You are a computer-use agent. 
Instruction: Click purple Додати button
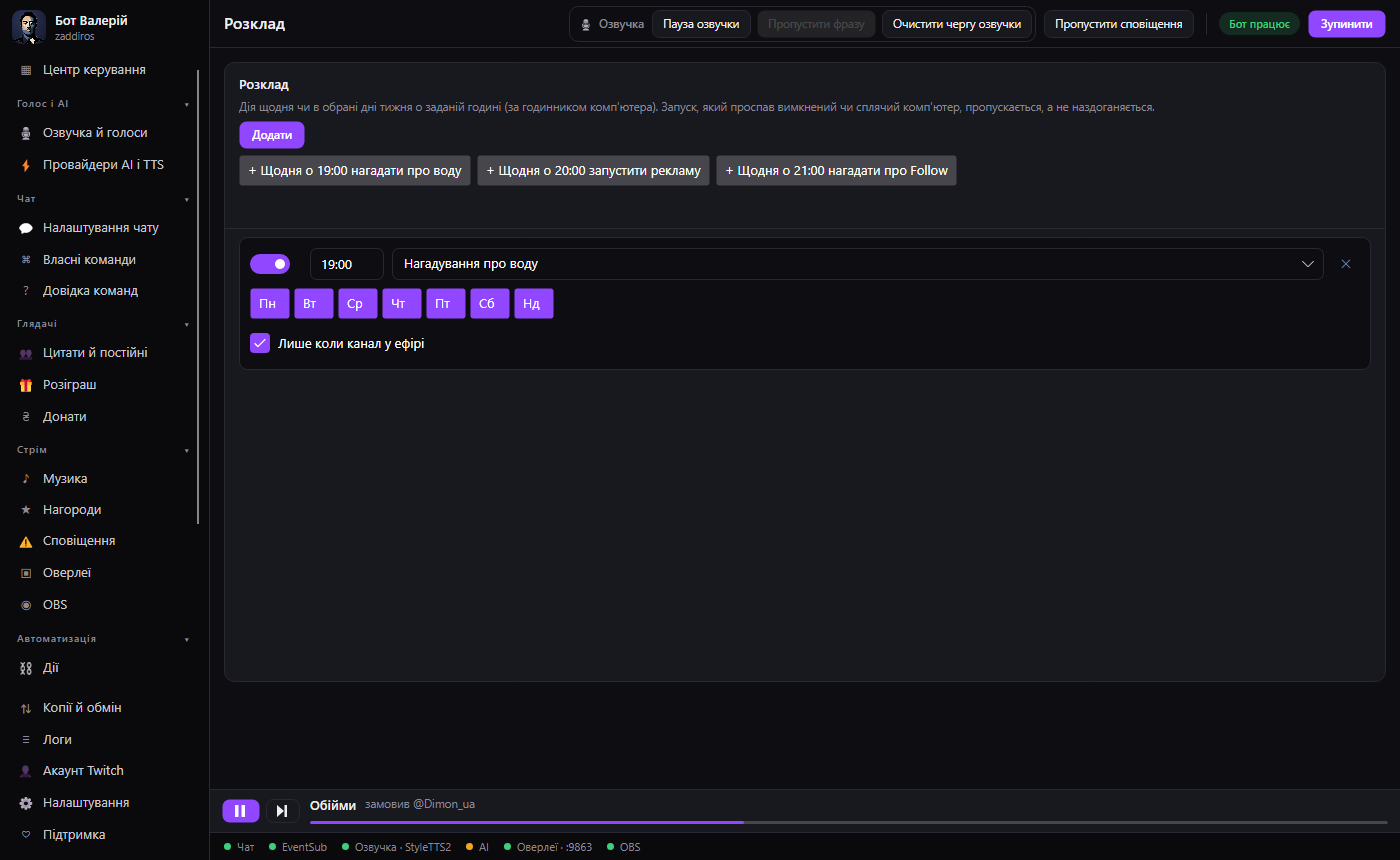(272, 135)
